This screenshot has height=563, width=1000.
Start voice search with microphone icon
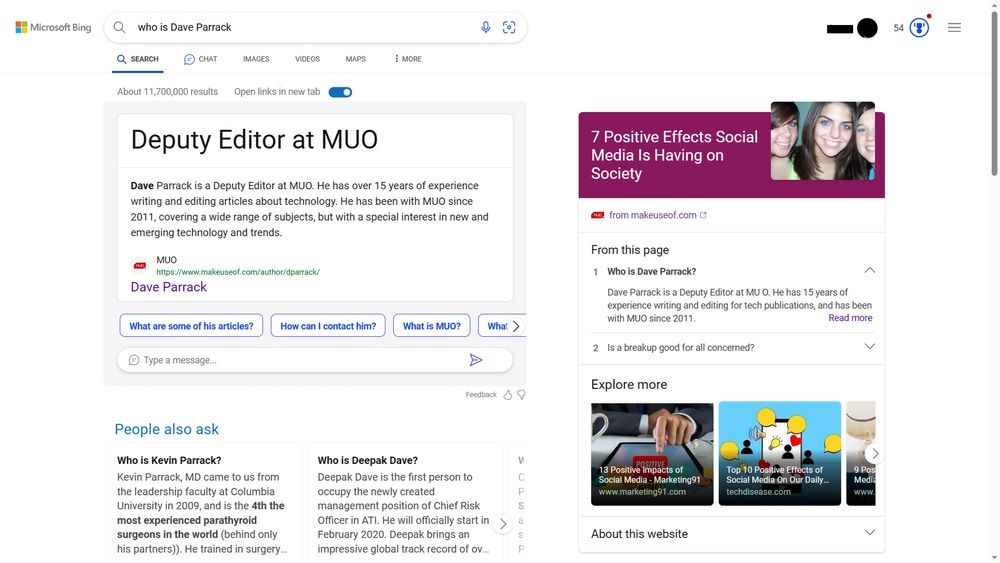(x=485, y=27)
